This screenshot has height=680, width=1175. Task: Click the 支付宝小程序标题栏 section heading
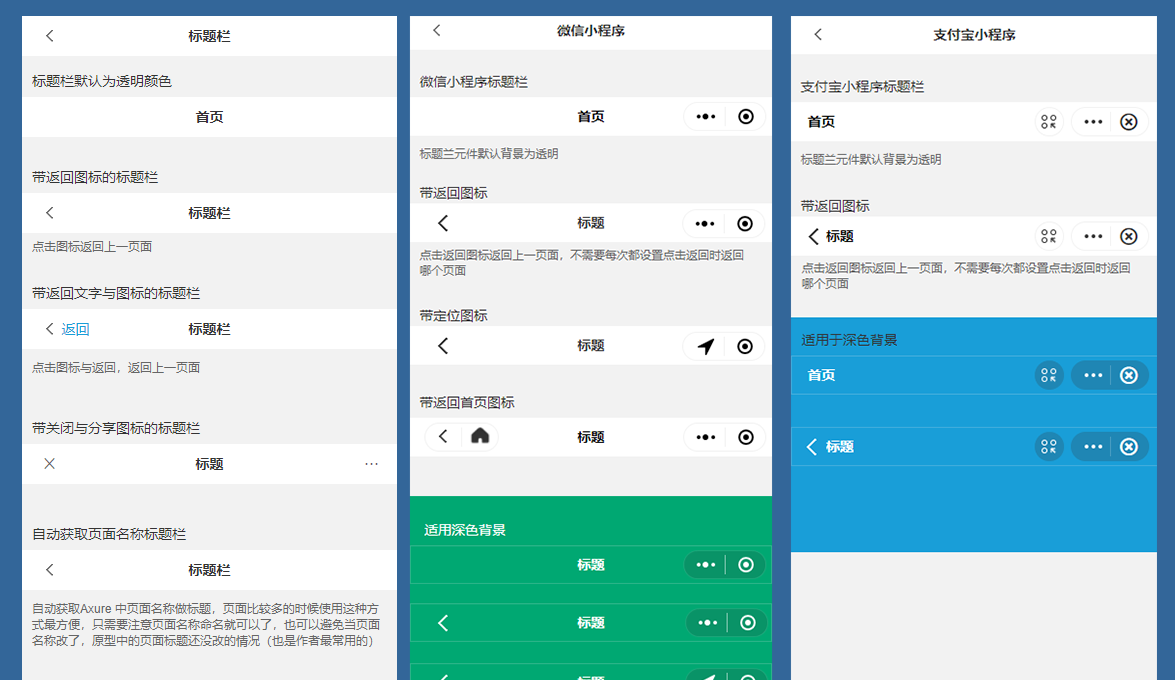point(862,87)
